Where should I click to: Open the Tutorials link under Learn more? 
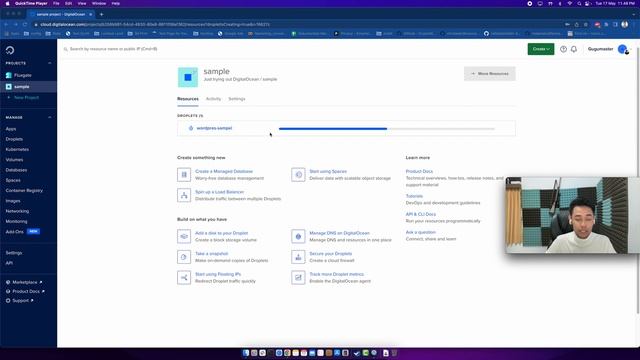coord(414,196)
